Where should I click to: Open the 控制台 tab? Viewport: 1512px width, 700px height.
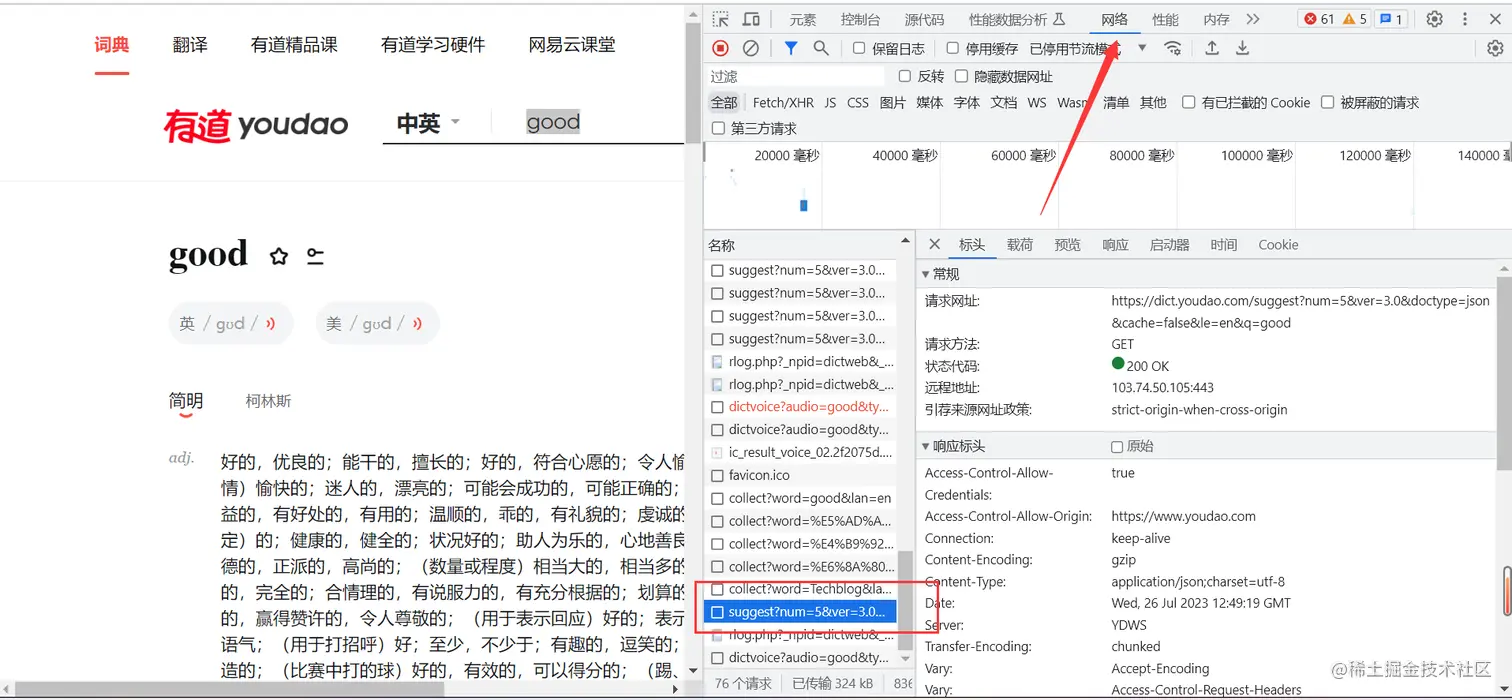coord(860,19)
